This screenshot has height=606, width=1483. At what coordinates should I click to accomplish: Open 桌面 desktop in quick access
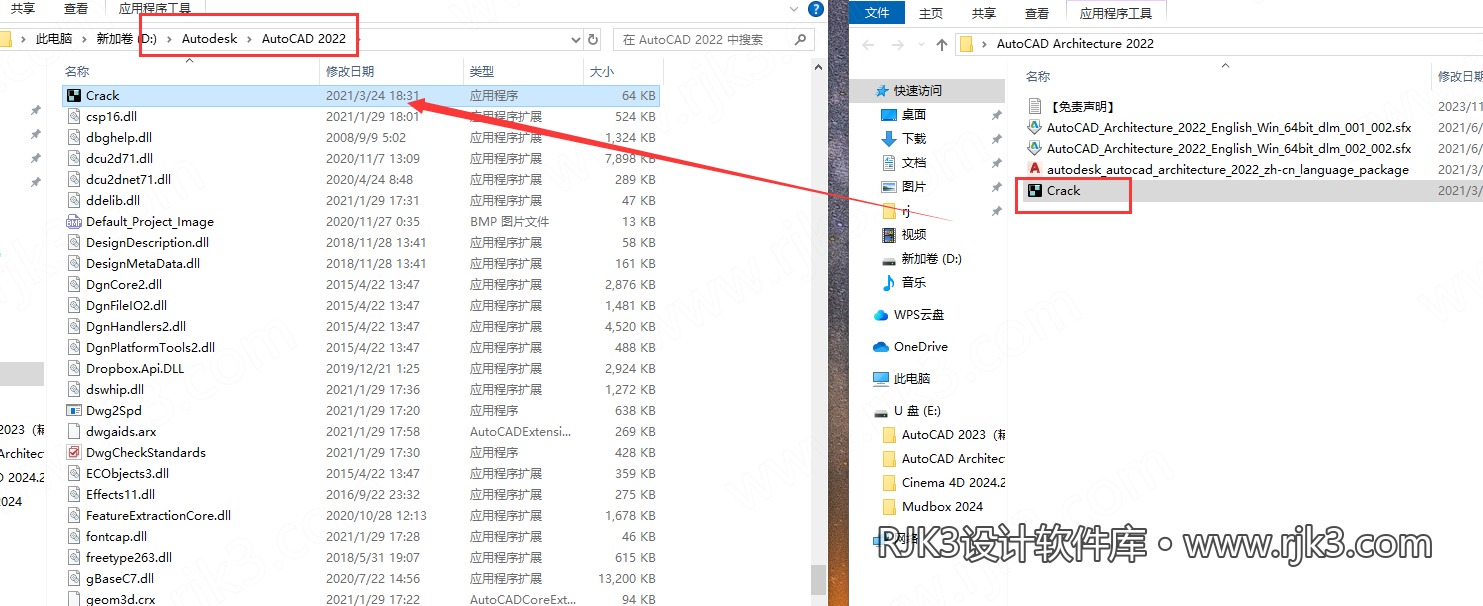pyautogui.click(x=914, y=115)
